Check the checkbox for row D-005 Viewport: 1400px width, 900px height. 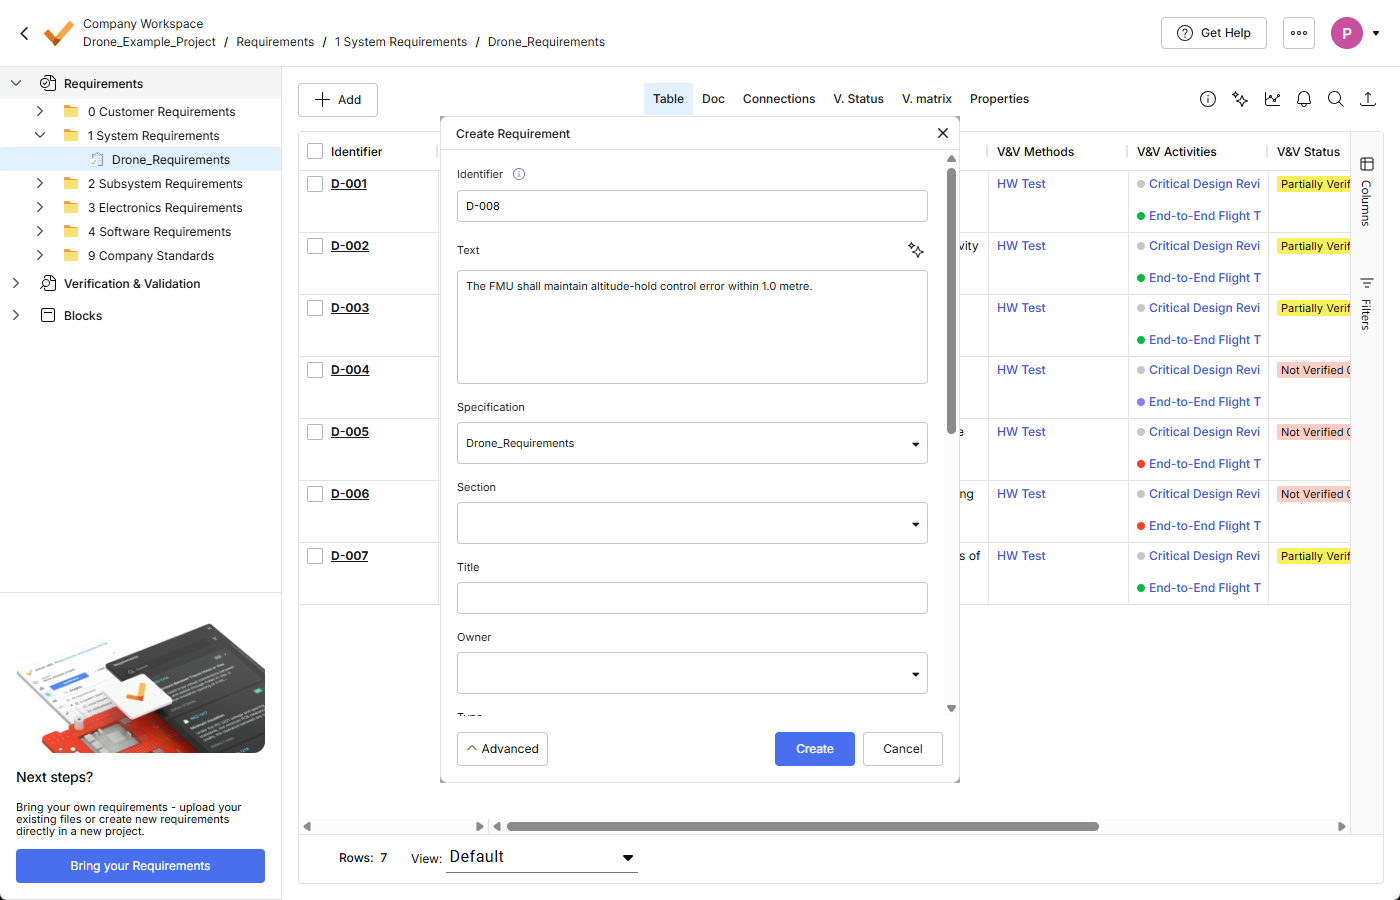point(315,432)
